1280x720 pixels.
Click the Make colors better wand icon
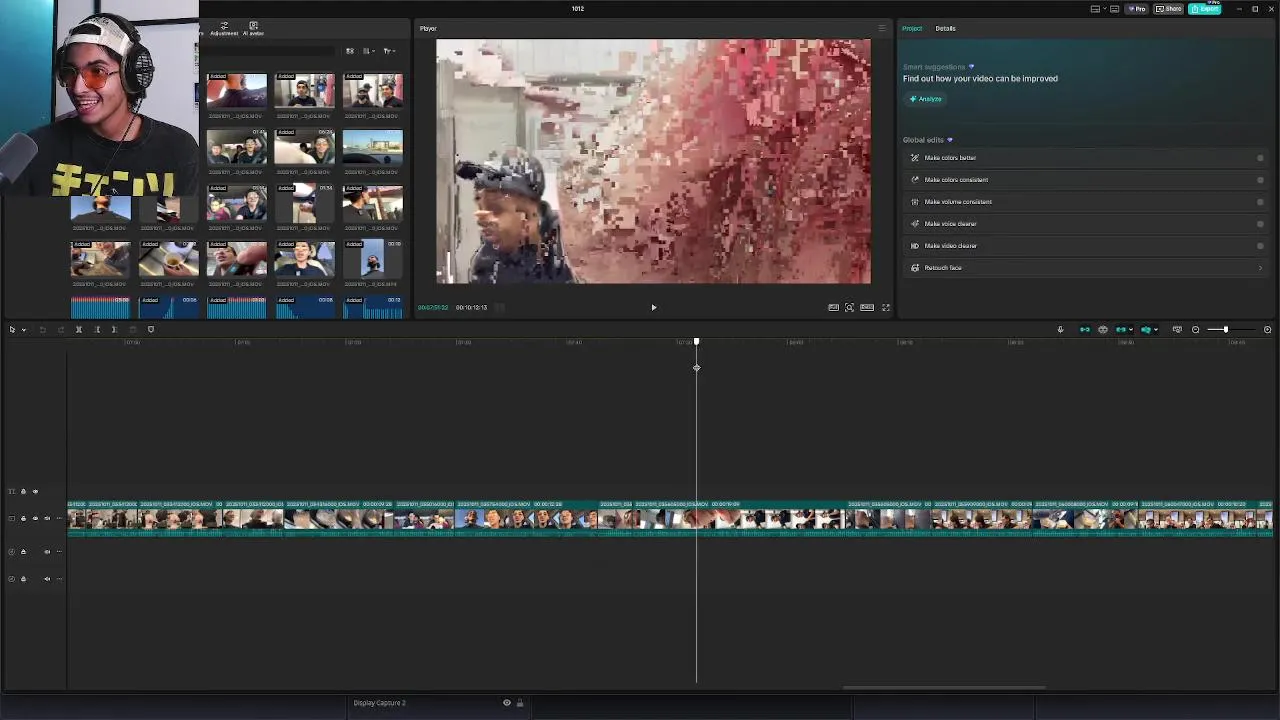(x=914, y=158)
